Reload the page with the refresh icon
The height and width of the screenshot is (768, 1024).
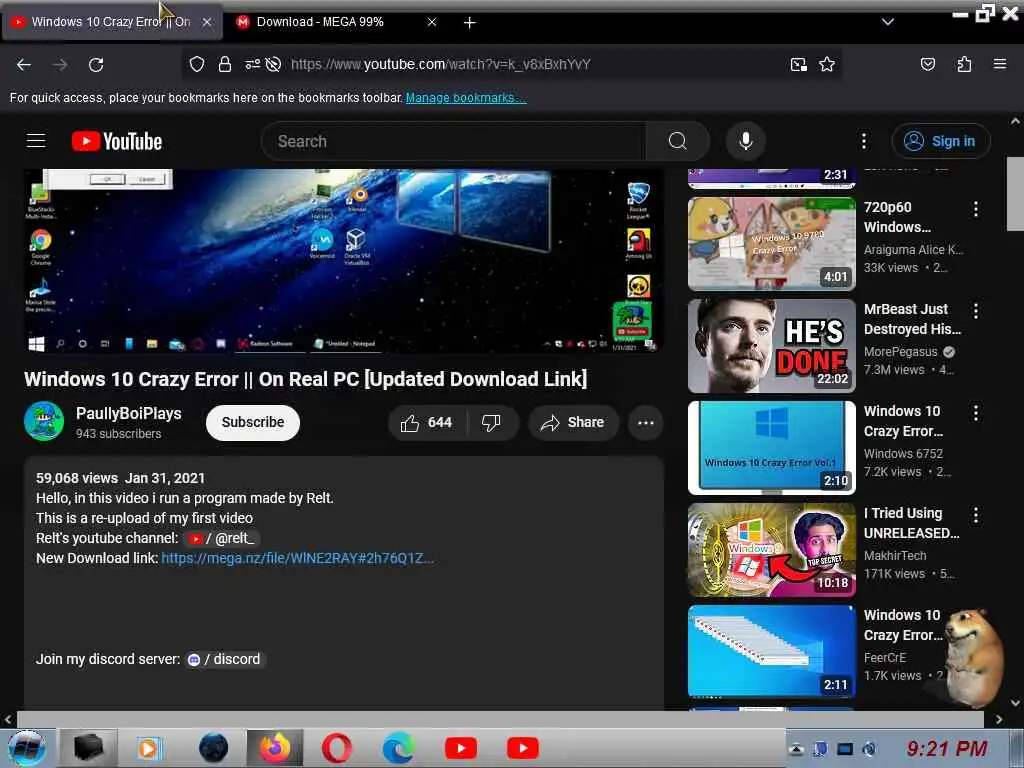point(96,65)
